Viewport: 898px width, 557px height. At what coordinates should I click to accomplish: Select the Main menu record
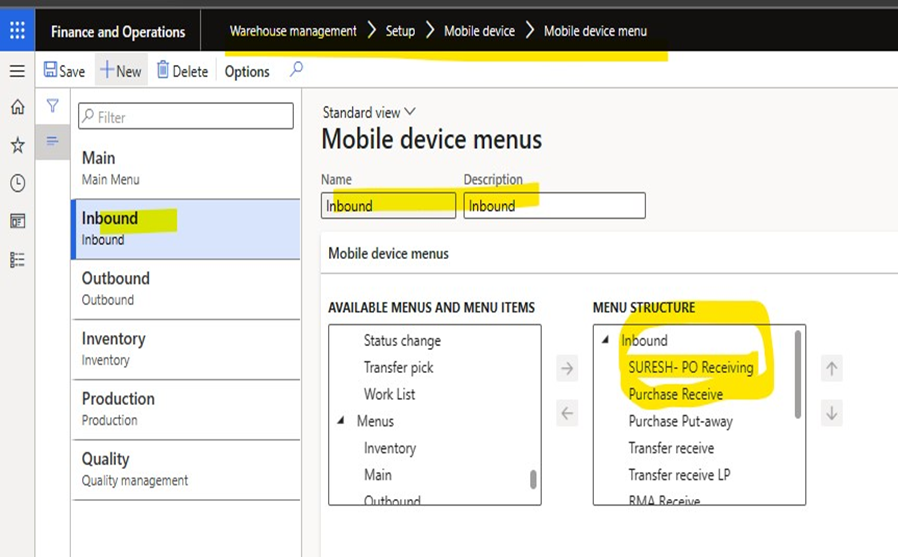click(x=186, y=168)
